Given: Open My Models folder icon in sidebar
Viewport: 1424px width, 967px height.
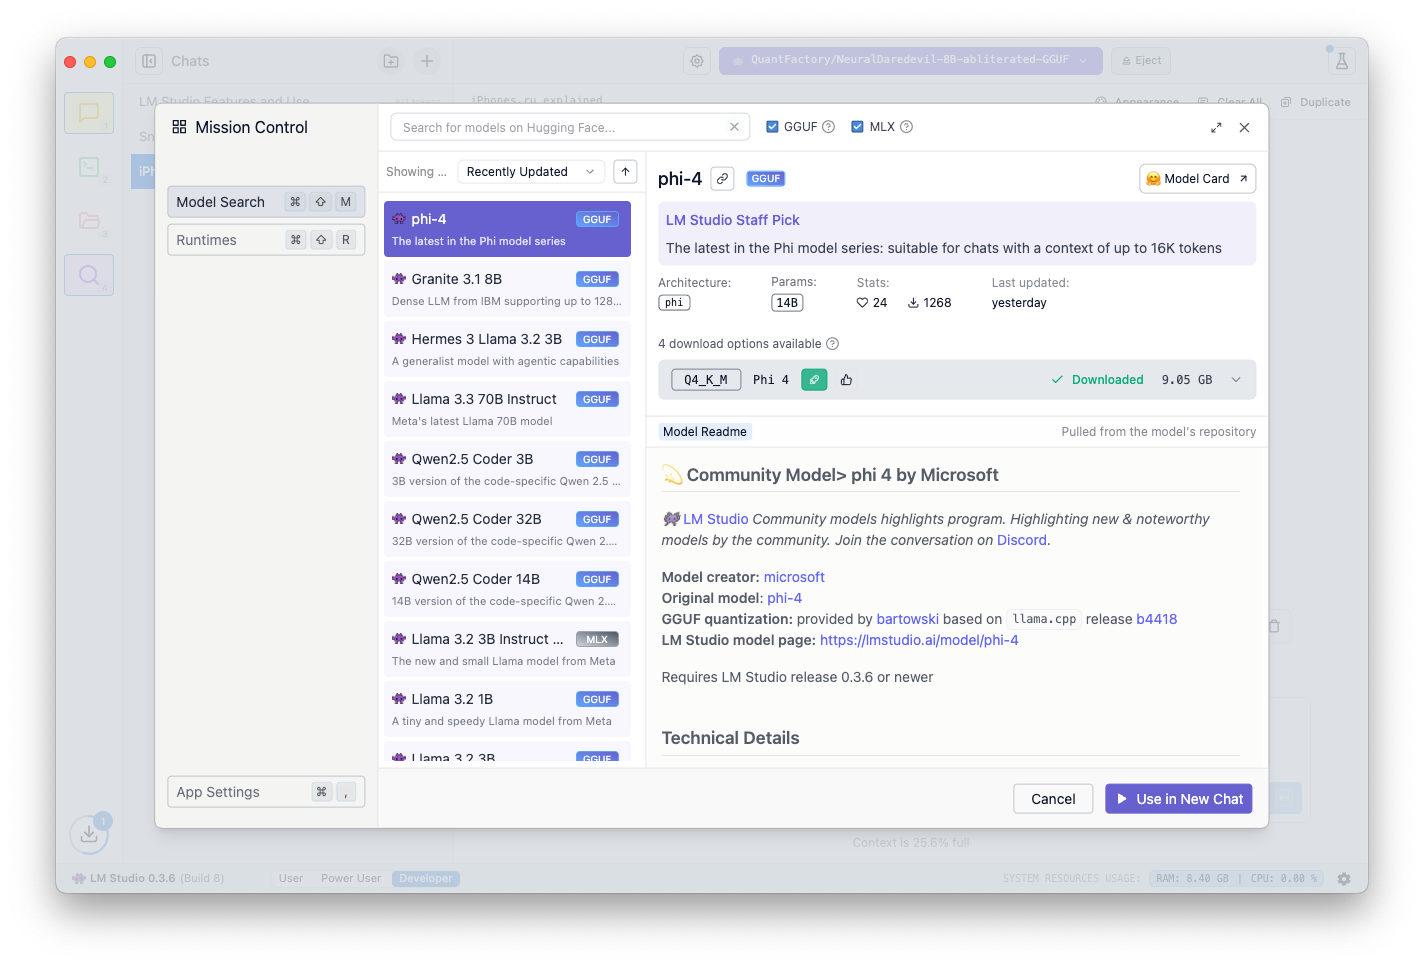Looking at the screenshot, I should pos(89,221).
